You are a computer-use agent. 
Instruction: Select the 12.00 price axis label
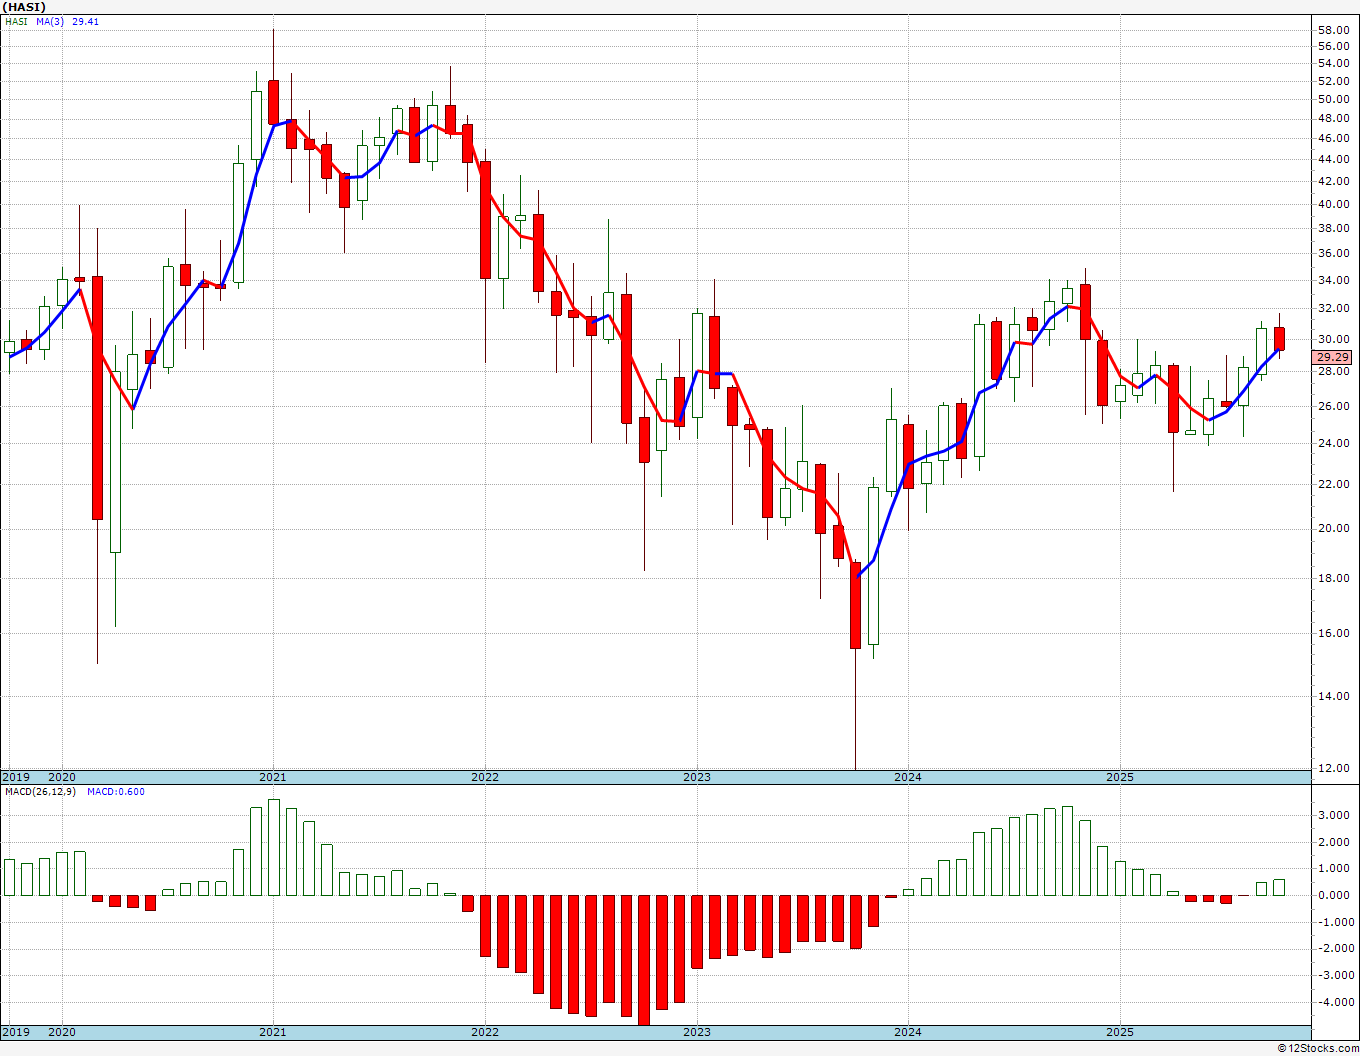click(1333, 769)
